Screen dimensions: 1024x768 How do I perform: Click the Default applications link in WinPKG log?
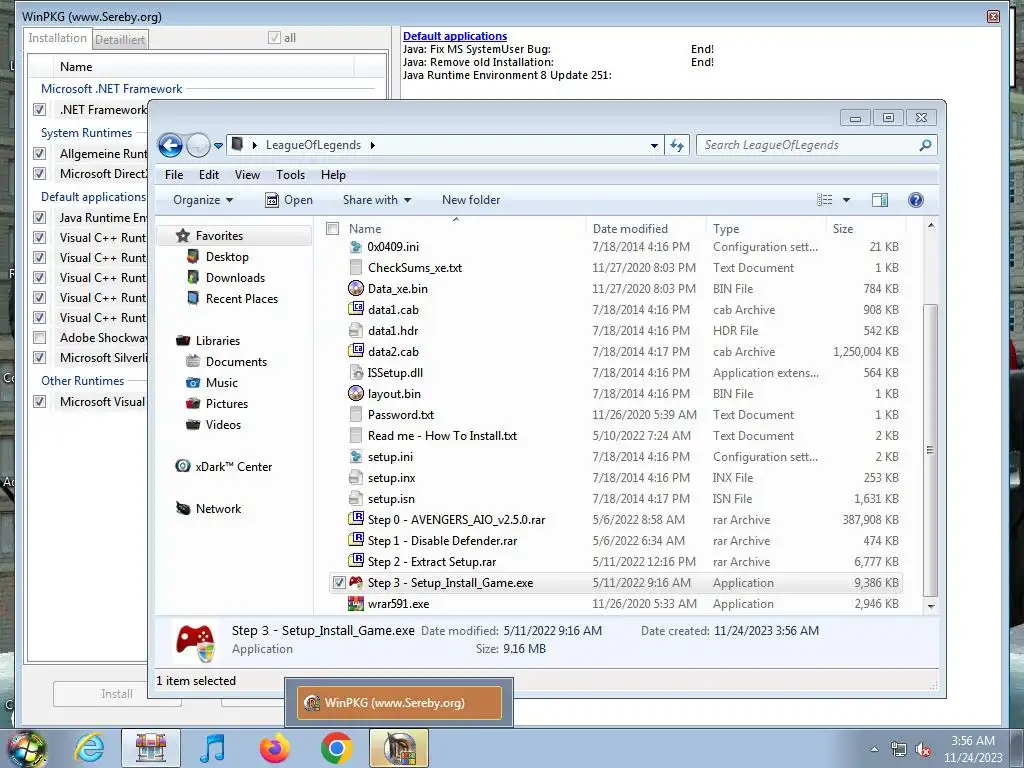tap(455, 36)
